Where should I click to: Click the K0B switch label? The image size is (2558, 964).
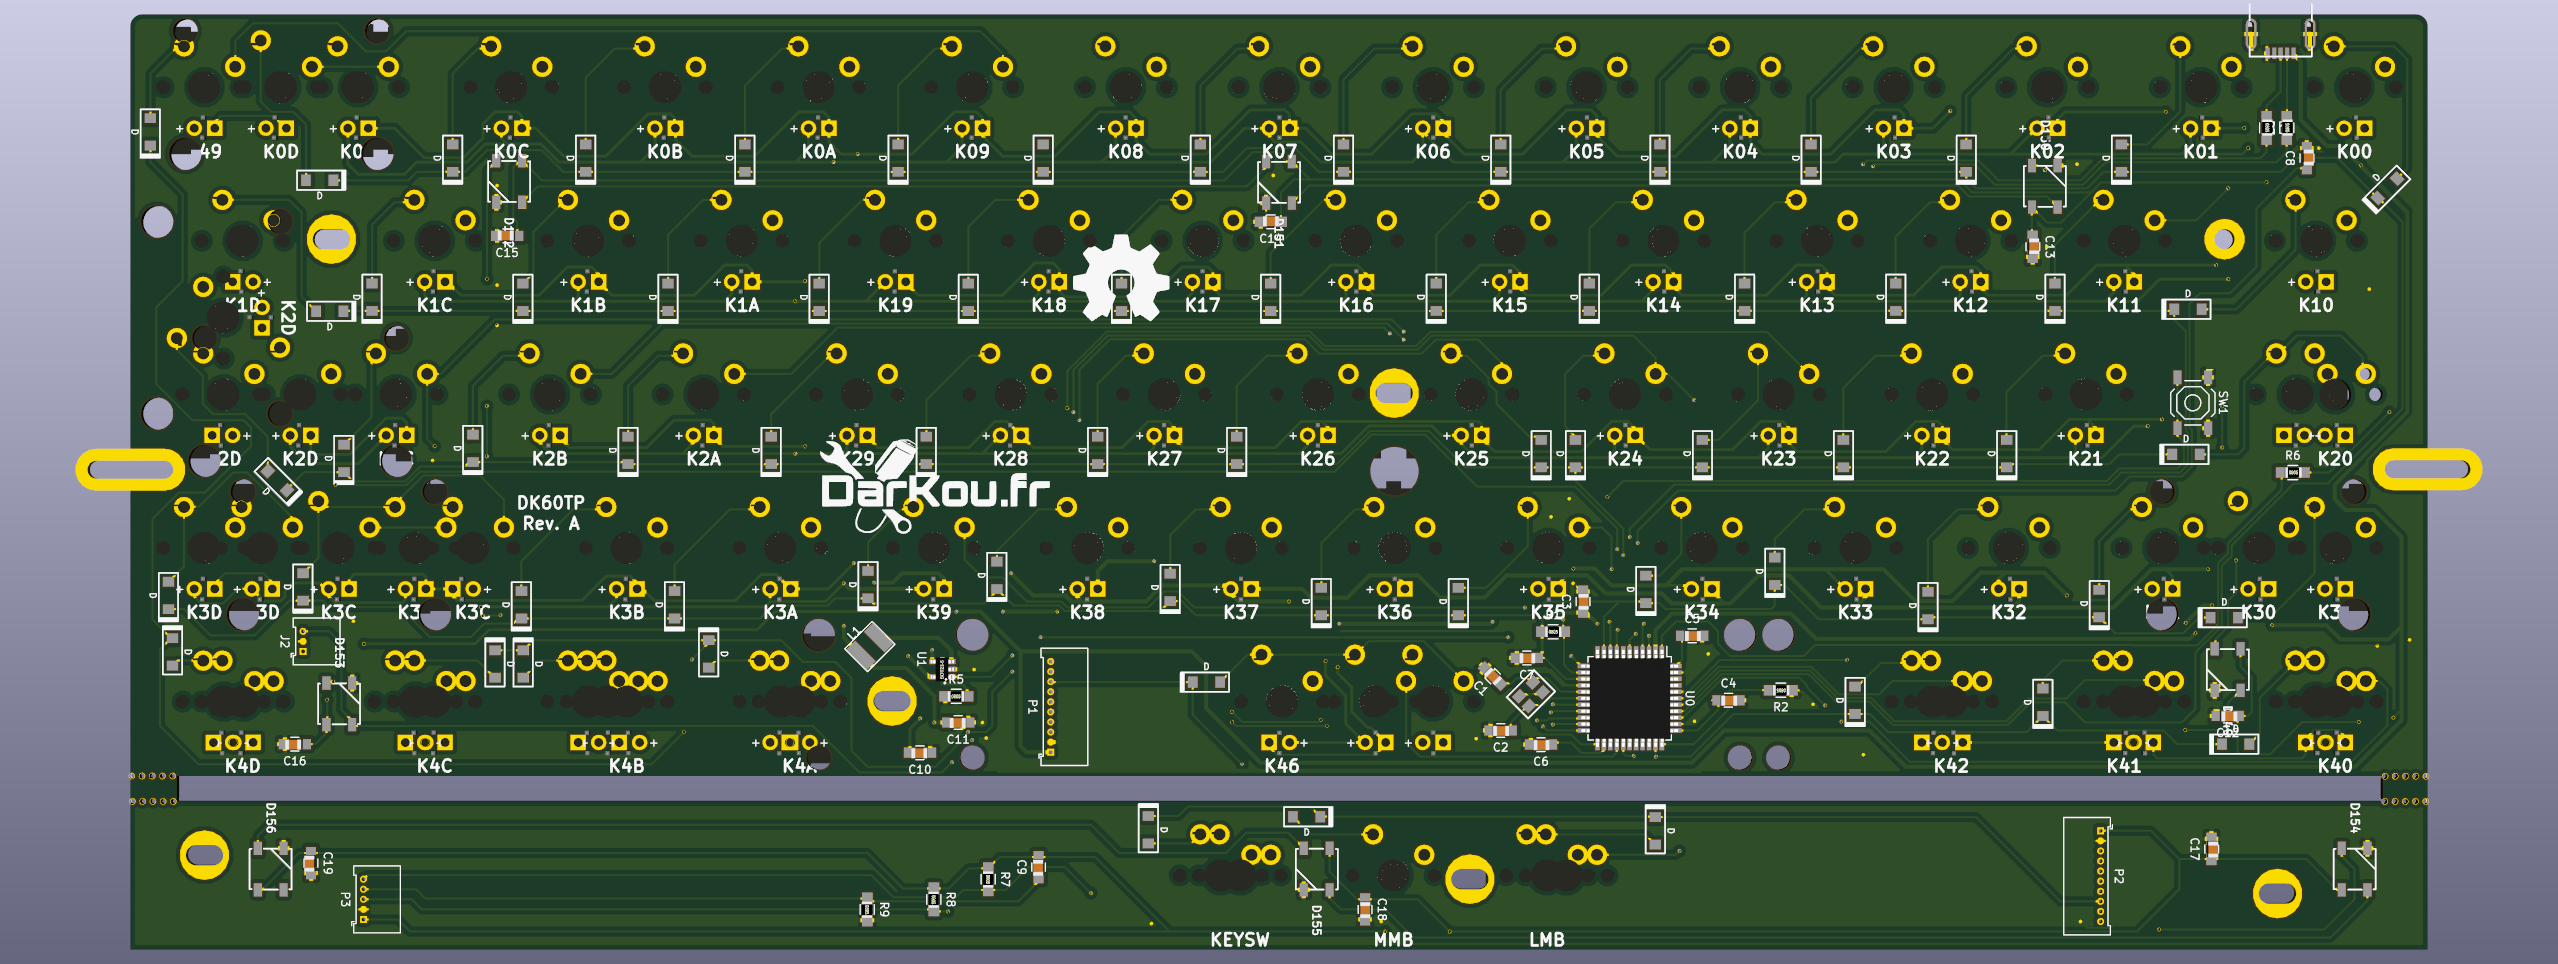(665, 152)
